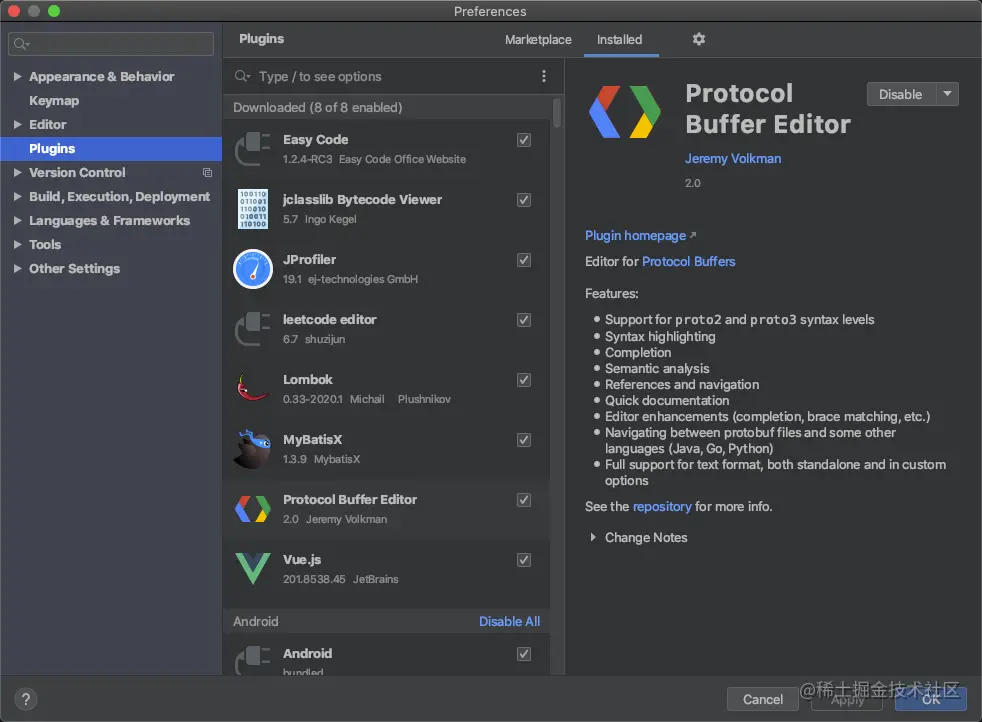Image resolution: width=982 pixels, height=722 pixels.
Task: Click the Easy Code plugin icon
Action: coord(252,149)
